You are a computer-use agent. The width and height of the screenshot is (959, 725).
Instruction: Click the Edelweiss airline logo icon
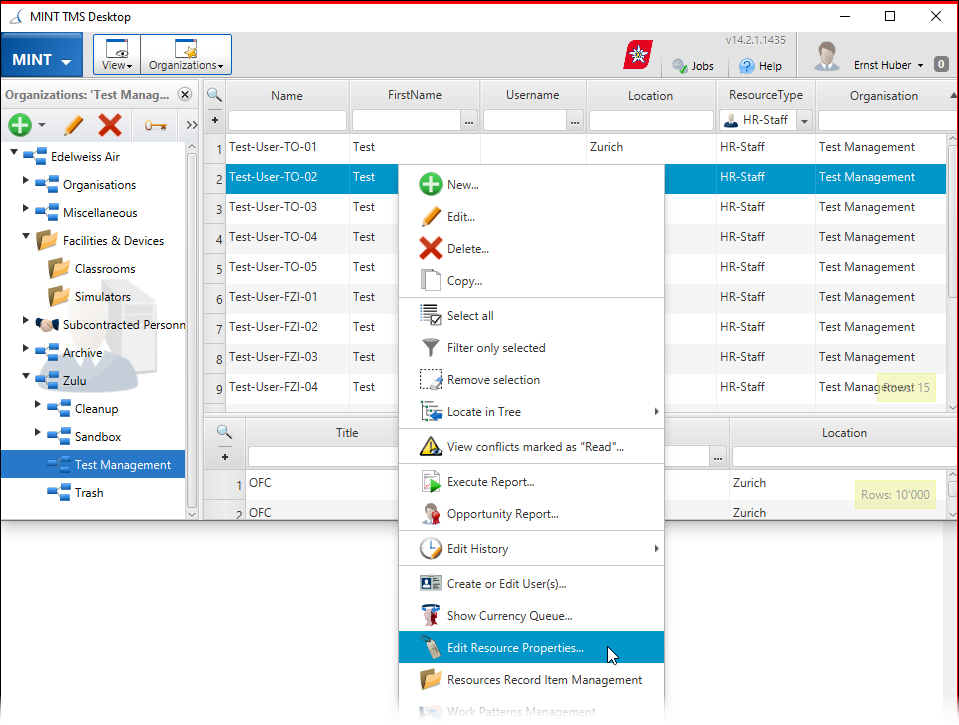tap(638, 54)
